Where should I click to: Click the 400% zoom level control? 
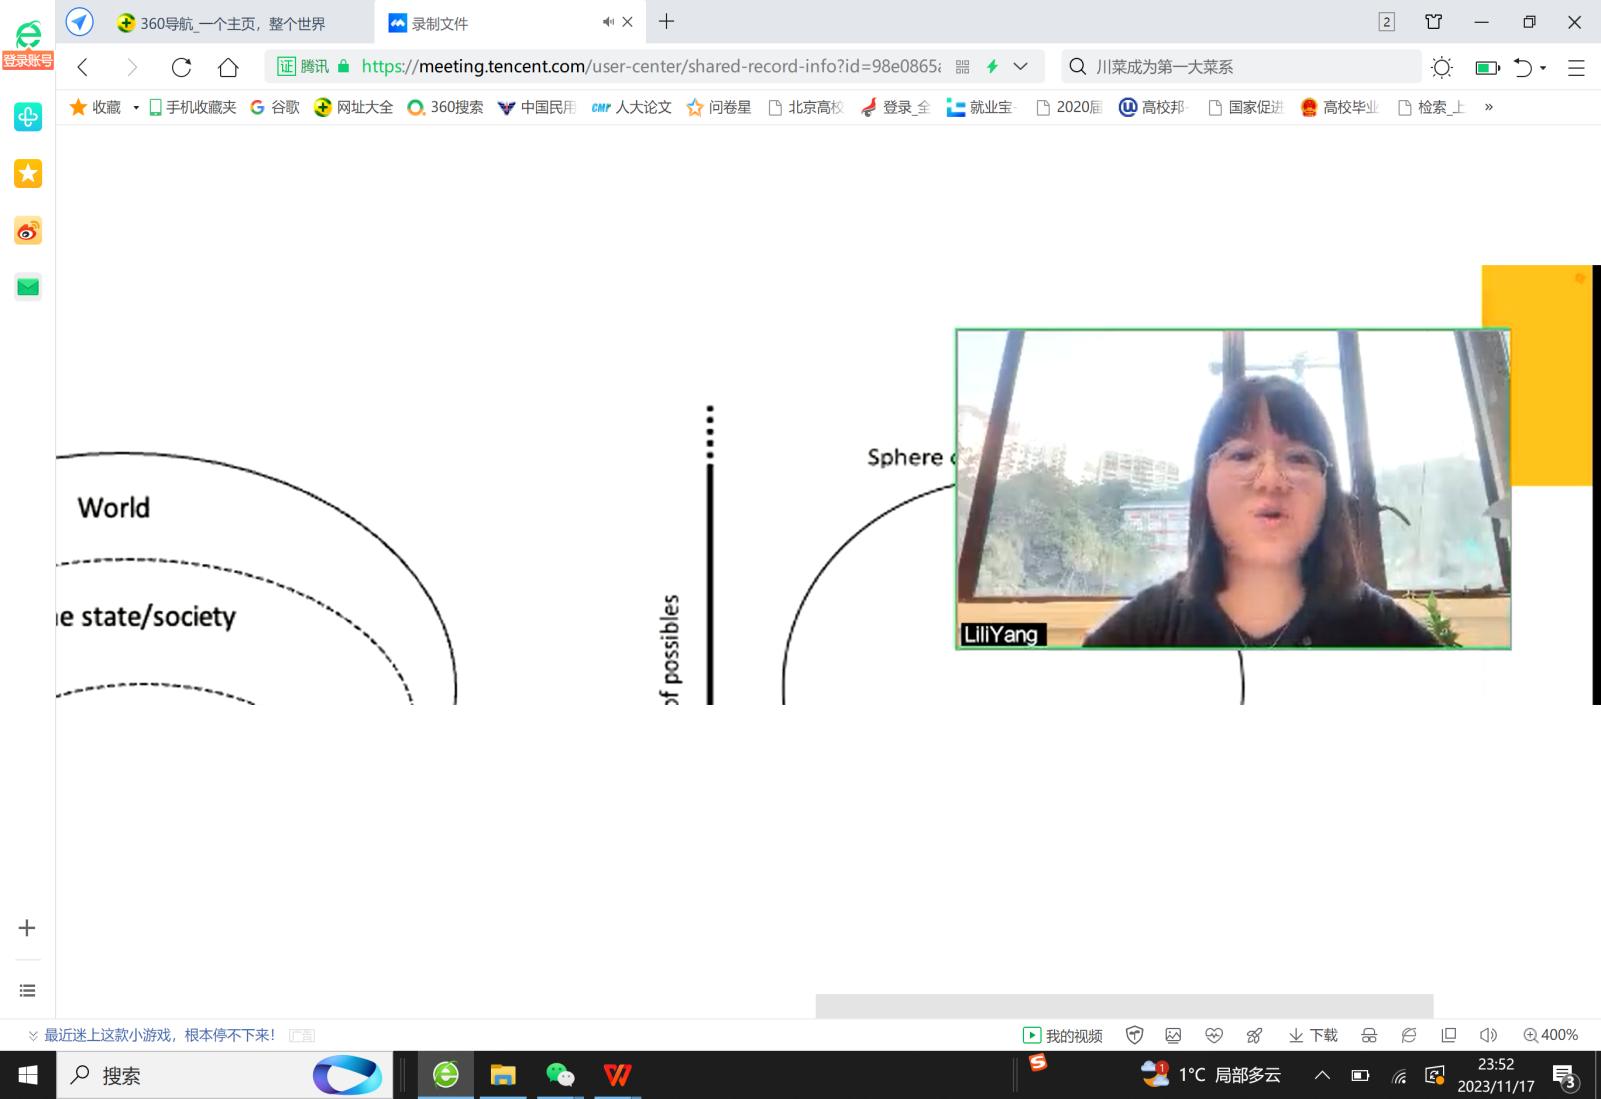coord(1550,1035)
